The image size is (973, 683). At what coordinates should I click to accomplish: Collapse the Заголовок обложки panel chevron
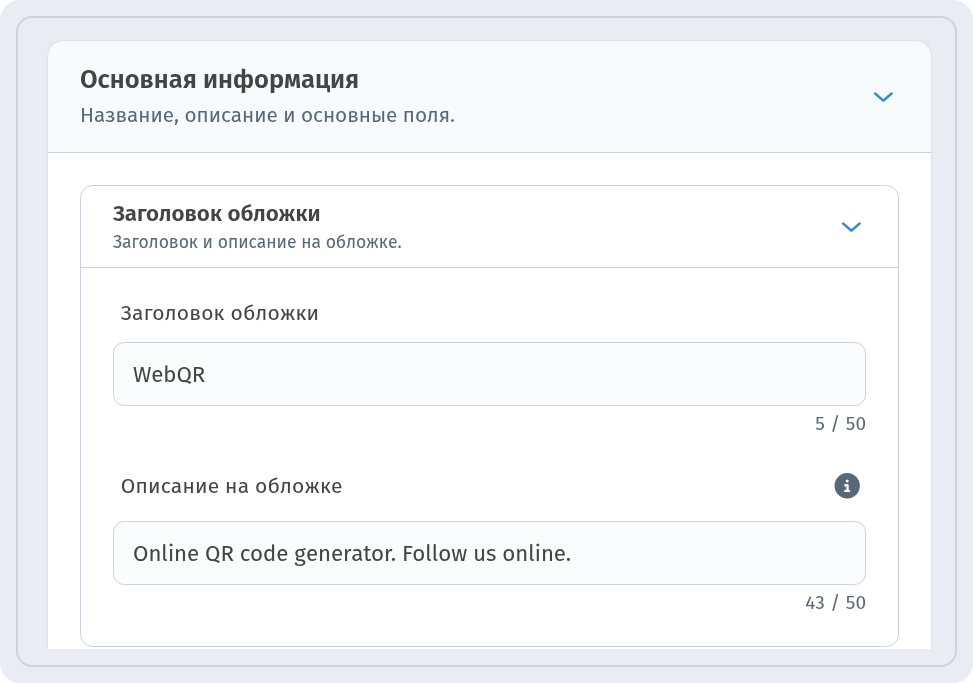tap(851, 227)
